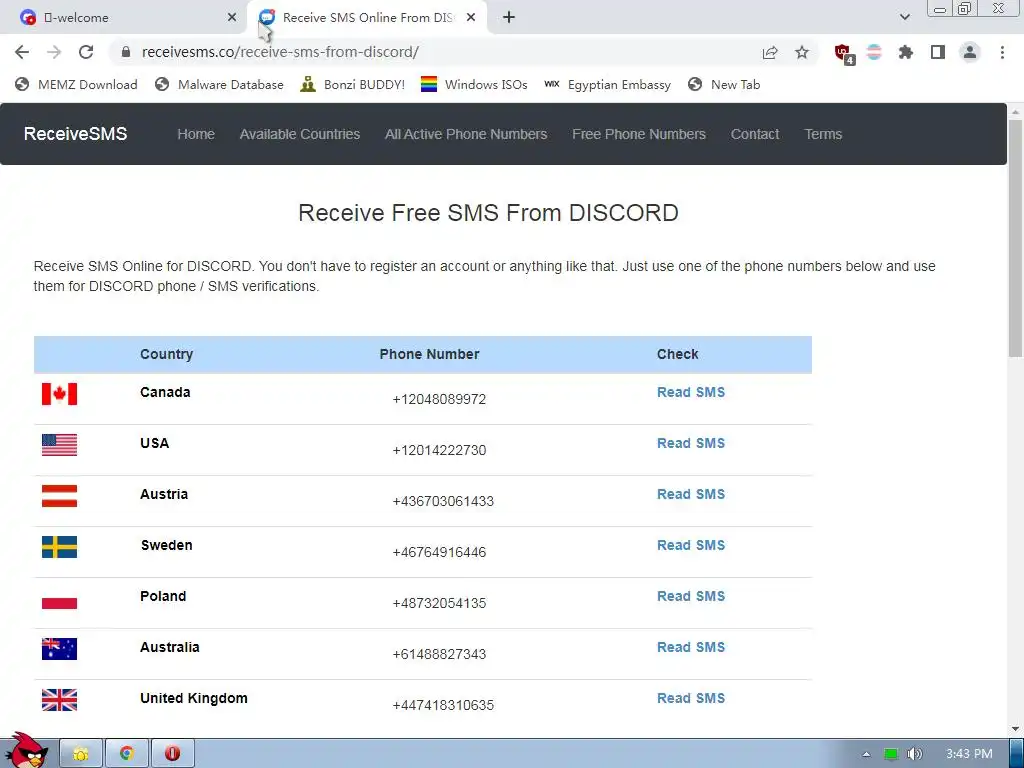The width and height of the screenshot is (1024, 768).
Task: Toggle the browser side panel icon
Action: (x=938, y=52)
